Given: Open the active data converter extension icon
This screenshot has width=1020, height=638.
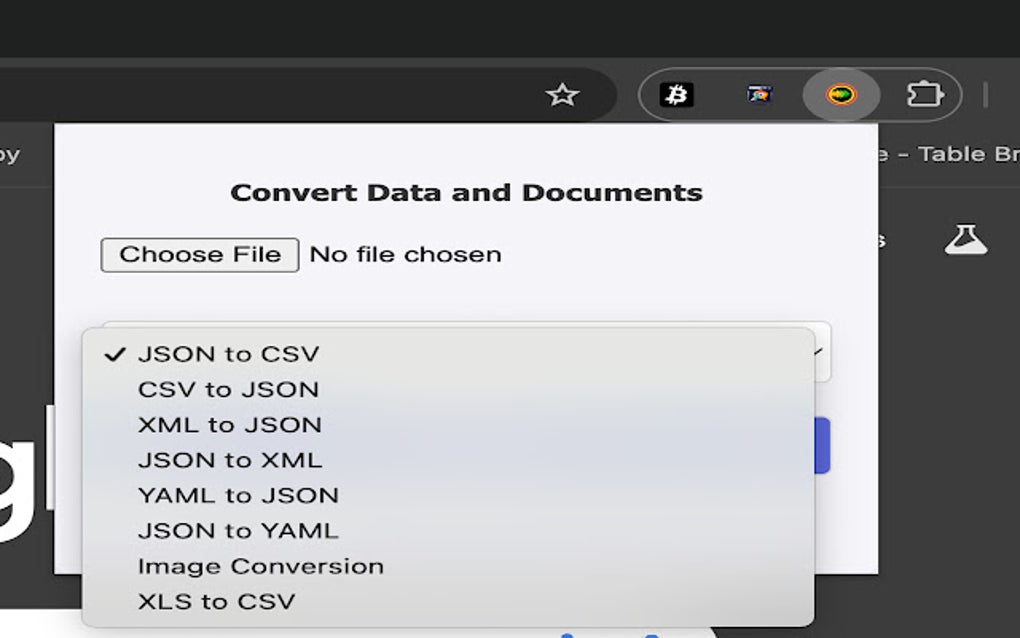Looking at the screenshot, I should [x=841, y=93].
